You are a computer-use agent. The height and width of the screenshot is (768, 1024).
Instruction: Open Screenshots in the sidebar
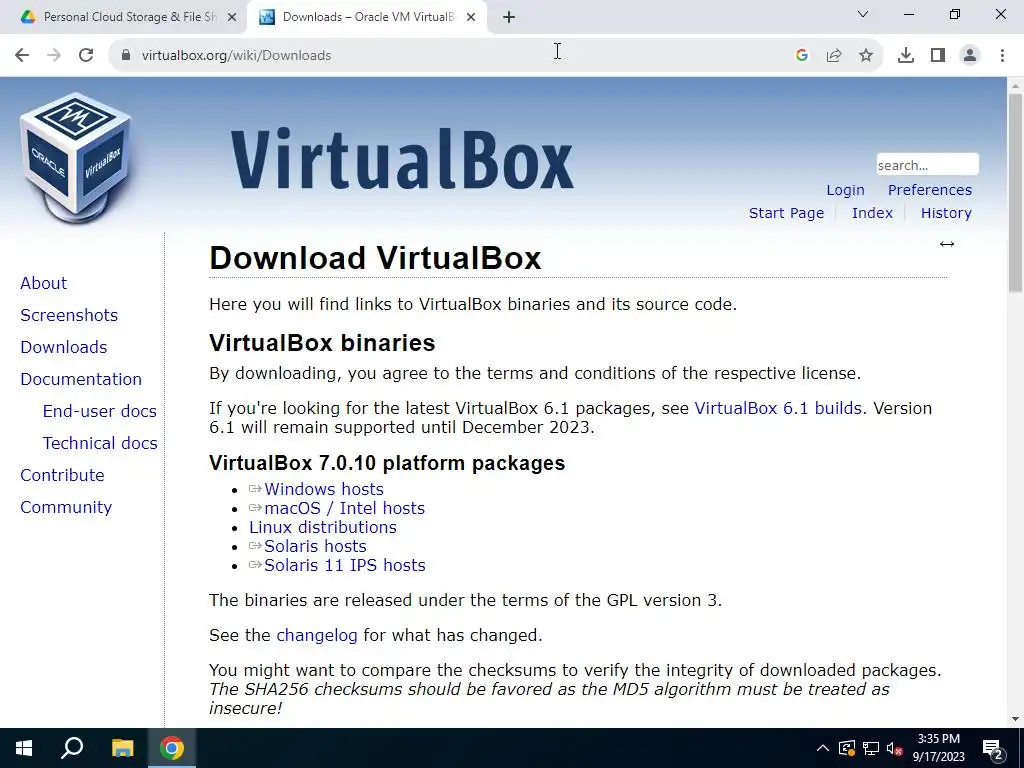coord(69,315)
